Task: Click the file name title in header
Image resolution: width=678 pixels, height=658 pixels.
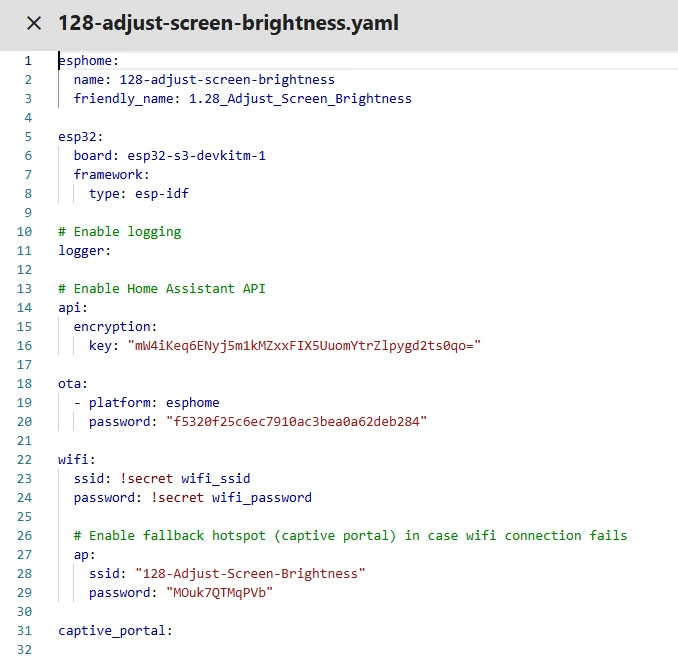Action: point(228,23)
